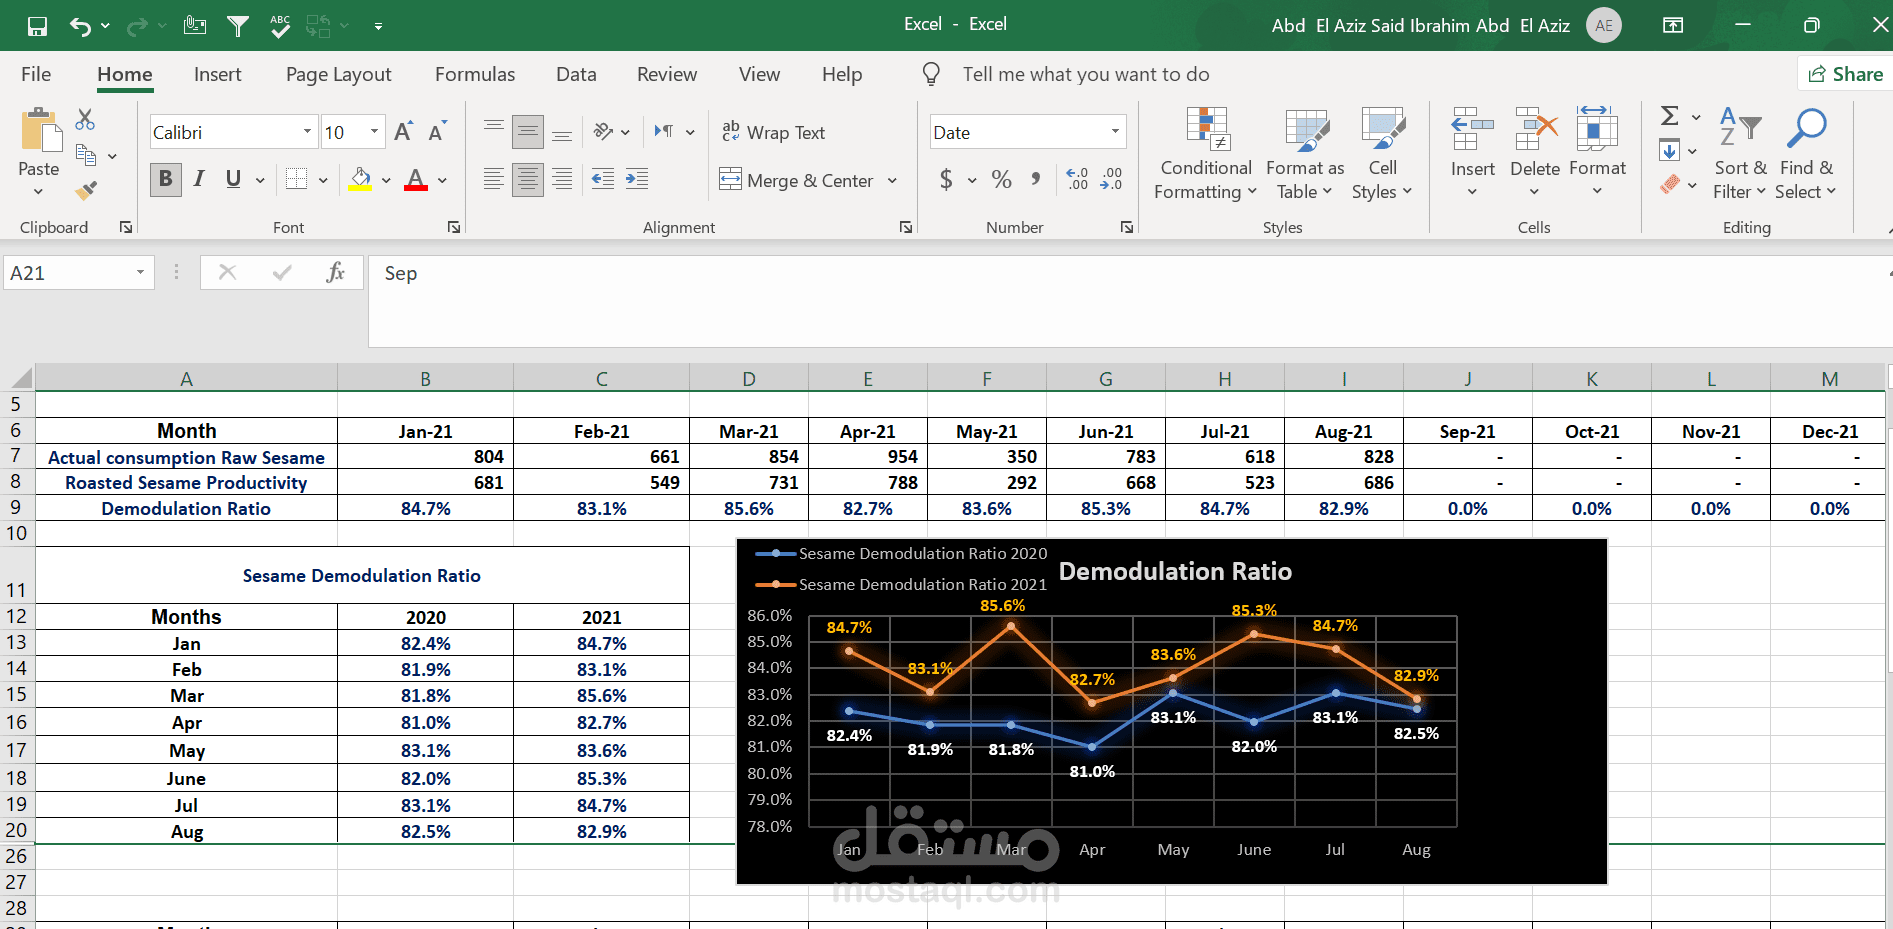Save the workbook with the floppy disk icon
Viewport: 1893px width, 929px height.
click(x=37, y=26)
